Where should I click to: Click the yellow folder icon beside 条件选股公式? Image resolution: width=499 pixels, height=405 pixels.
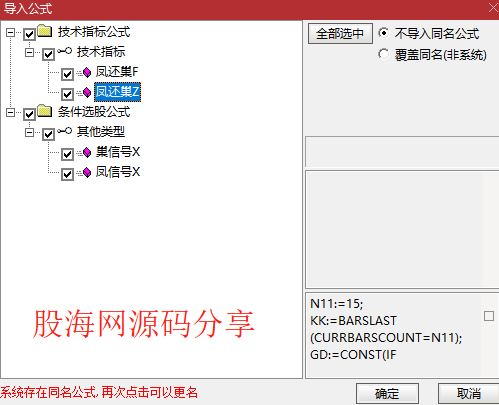tap(45, 111)
